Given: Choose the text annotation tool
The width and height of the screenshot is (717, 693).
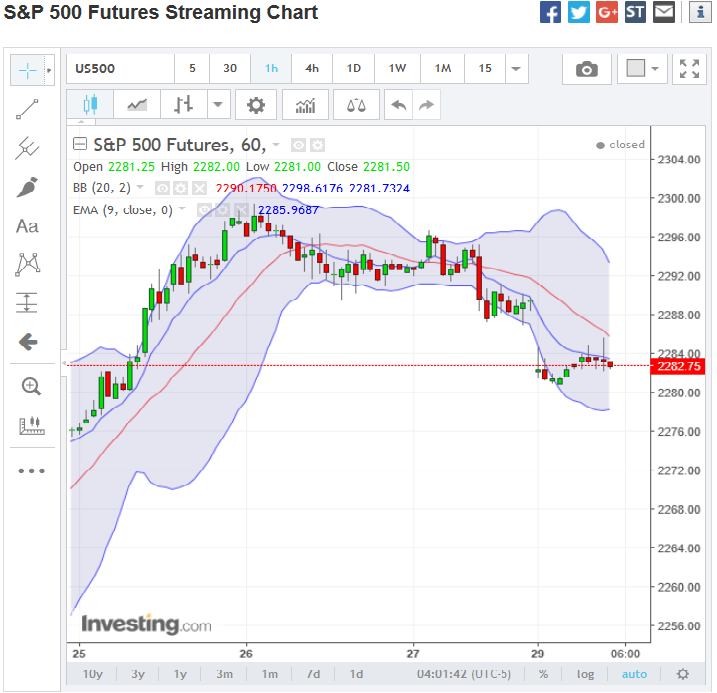Looking at the screenshot, I should 27,226.
